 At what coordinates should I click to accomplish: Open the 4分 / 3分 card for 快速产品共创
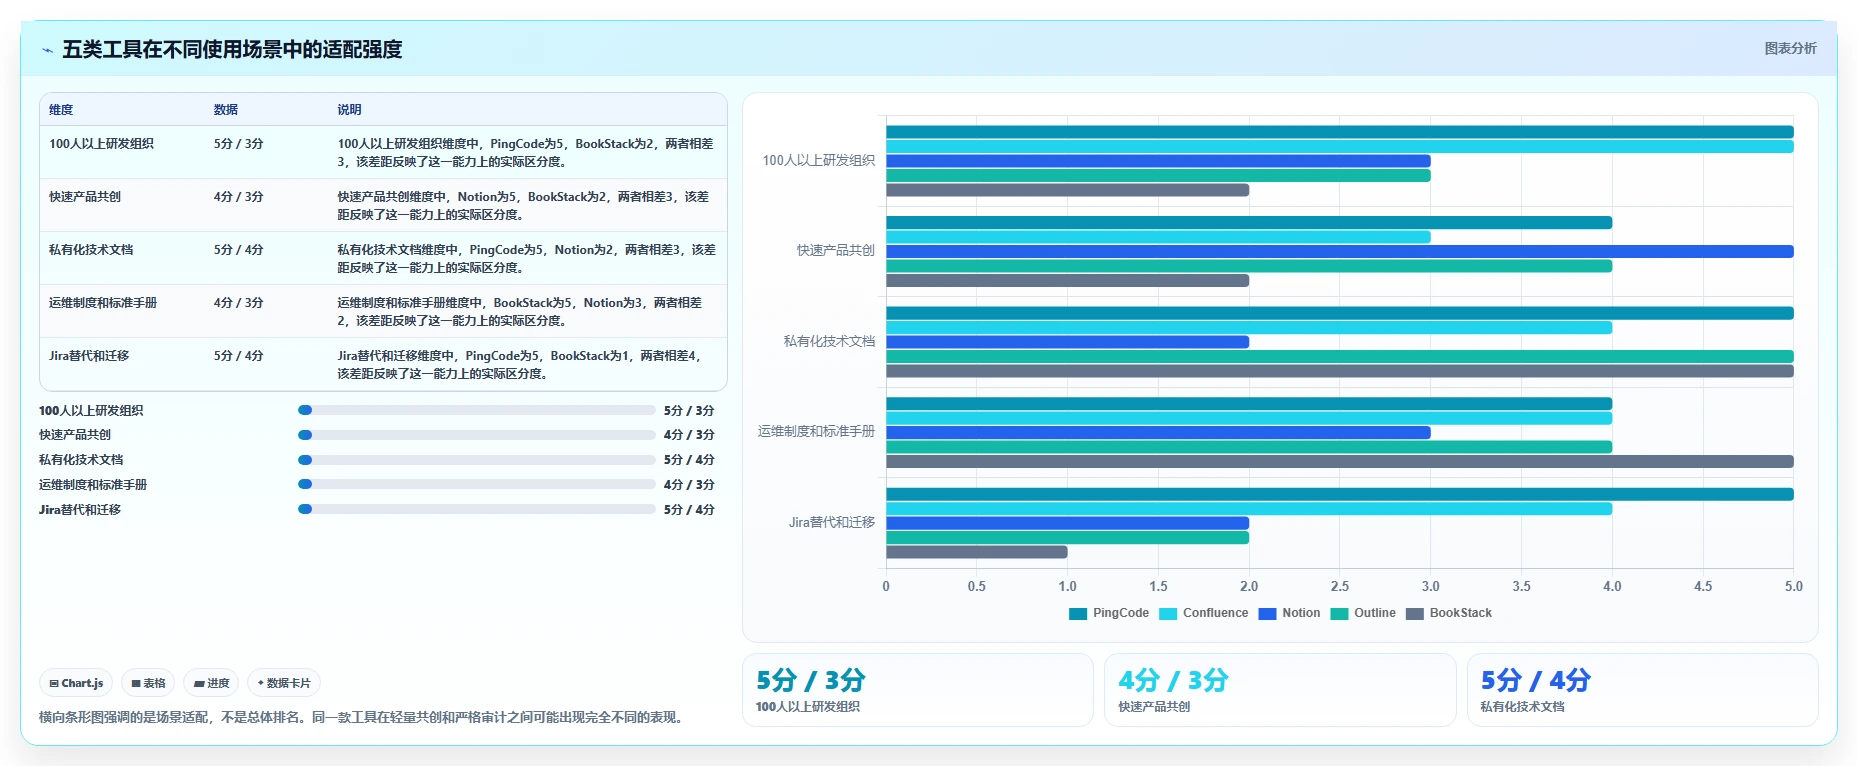(x=1280, y=690)
